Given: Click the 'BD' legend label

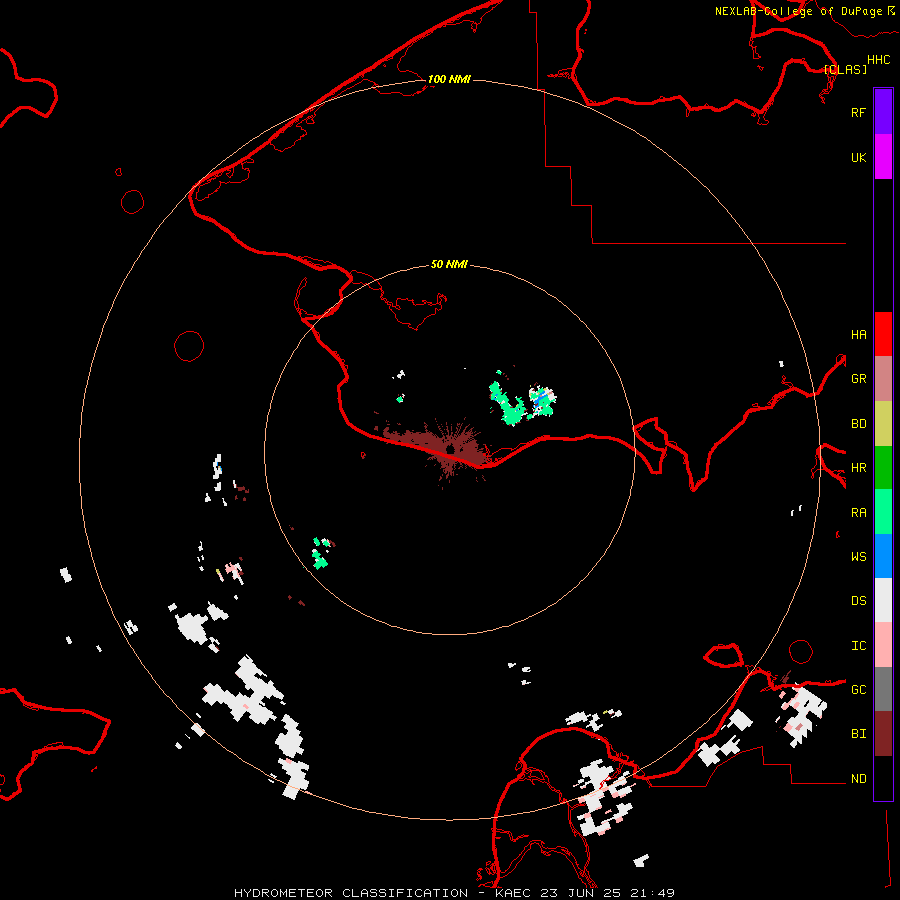Looking at the screenshot, I should click(x=858, y=424).
